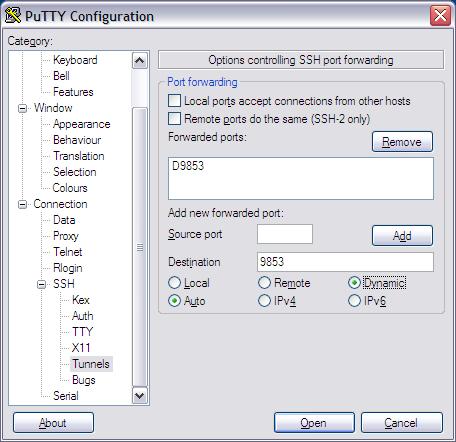Click the category list scrollbar thumb
The width and height of the screenshot is (456, 442).
coord(140,247)
